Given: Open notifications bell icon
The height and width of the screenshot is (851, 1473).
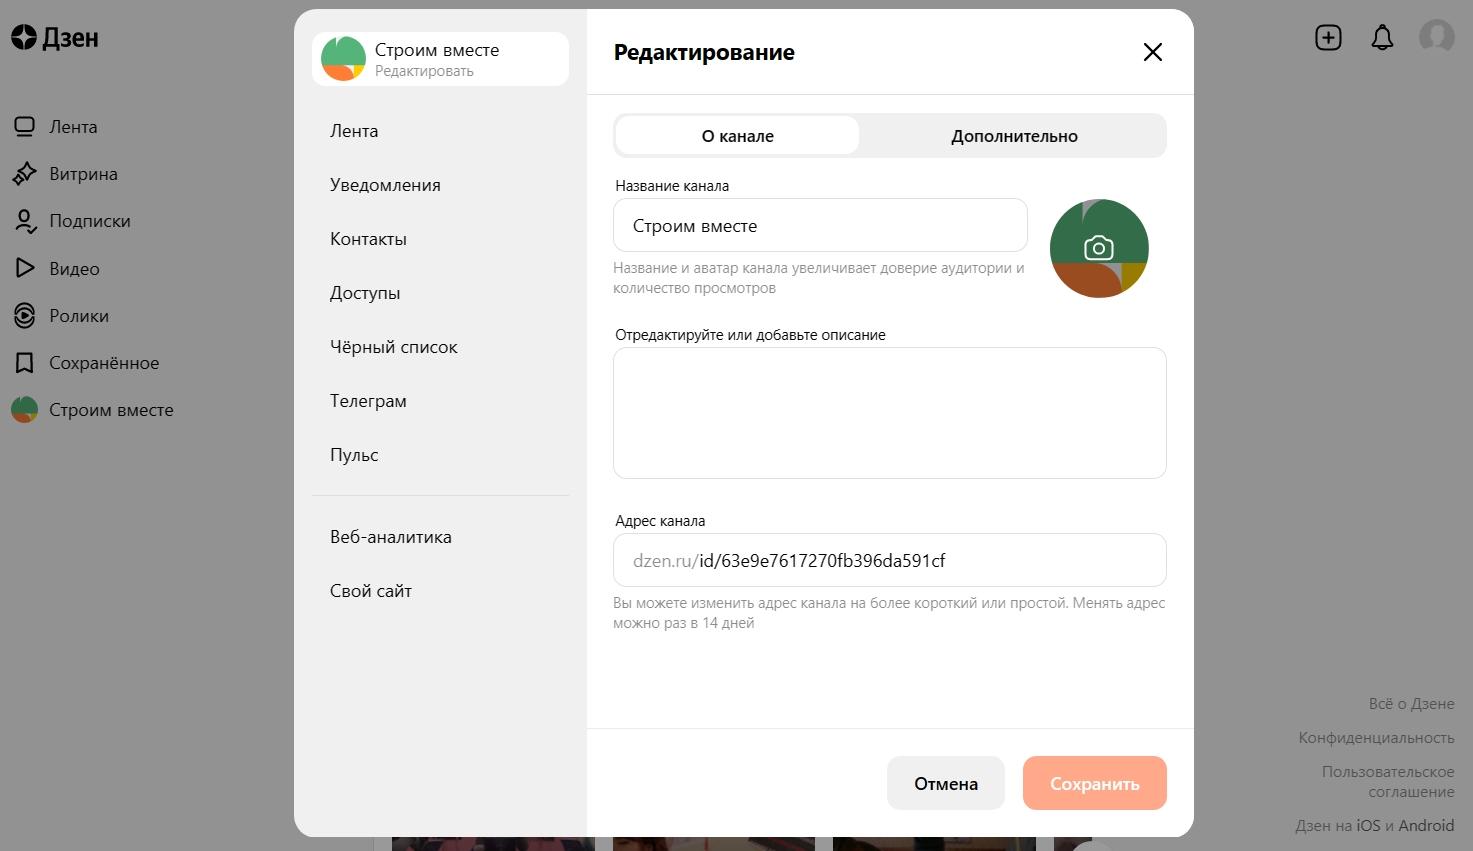Looking at the screenshot, I should click(1382, 38).
